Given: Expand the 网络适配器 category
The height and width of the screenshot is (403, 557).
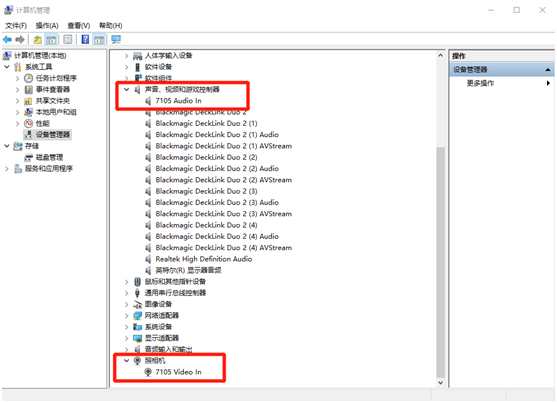Looking at the screenshot, I should click(126, 315).
